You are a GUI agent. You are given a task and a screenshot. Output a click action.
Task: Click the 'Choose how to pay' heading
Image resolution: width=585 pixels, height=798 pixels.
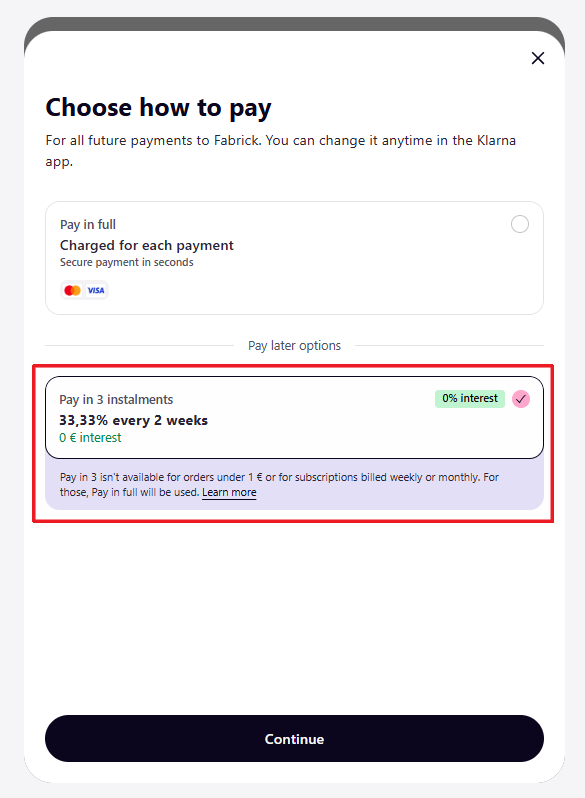coord(158,108)
